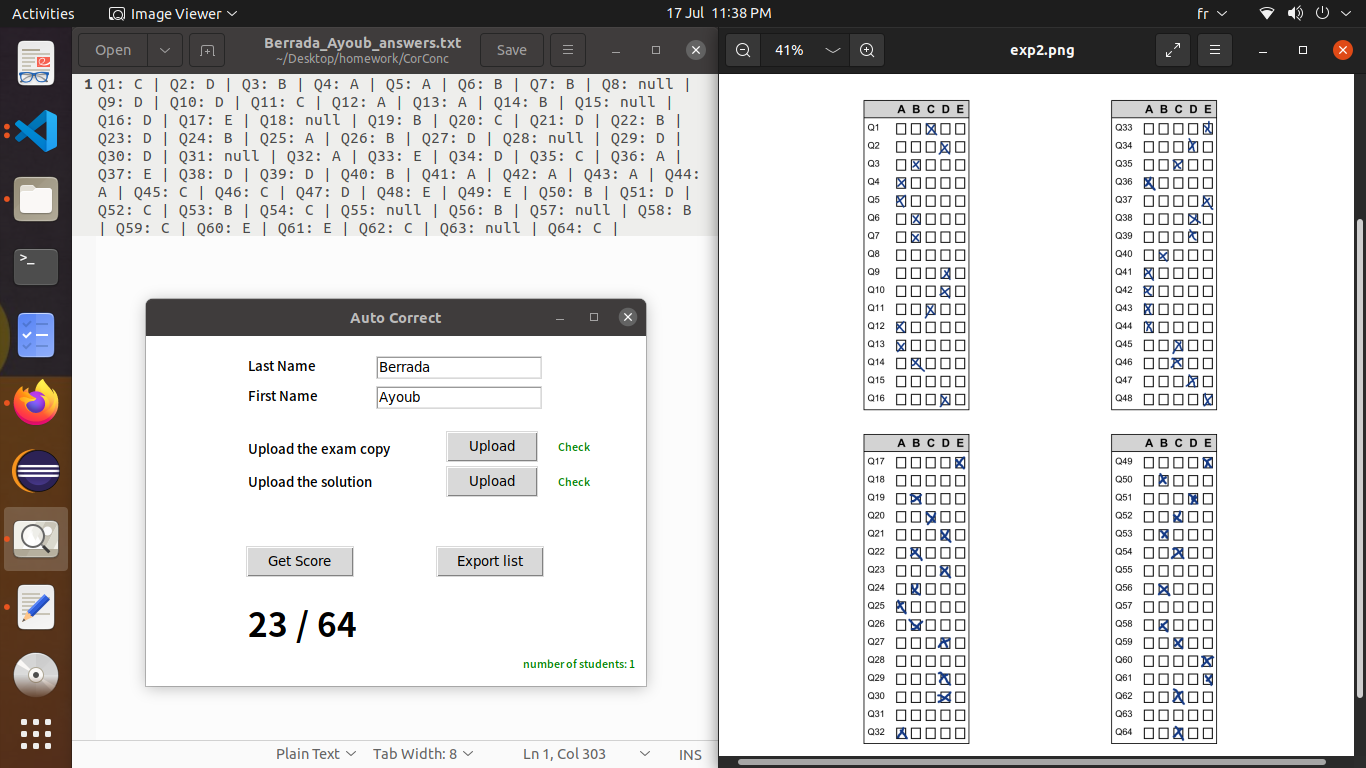Open the volume indicator in the top bar

click(x=1295, y=13)
